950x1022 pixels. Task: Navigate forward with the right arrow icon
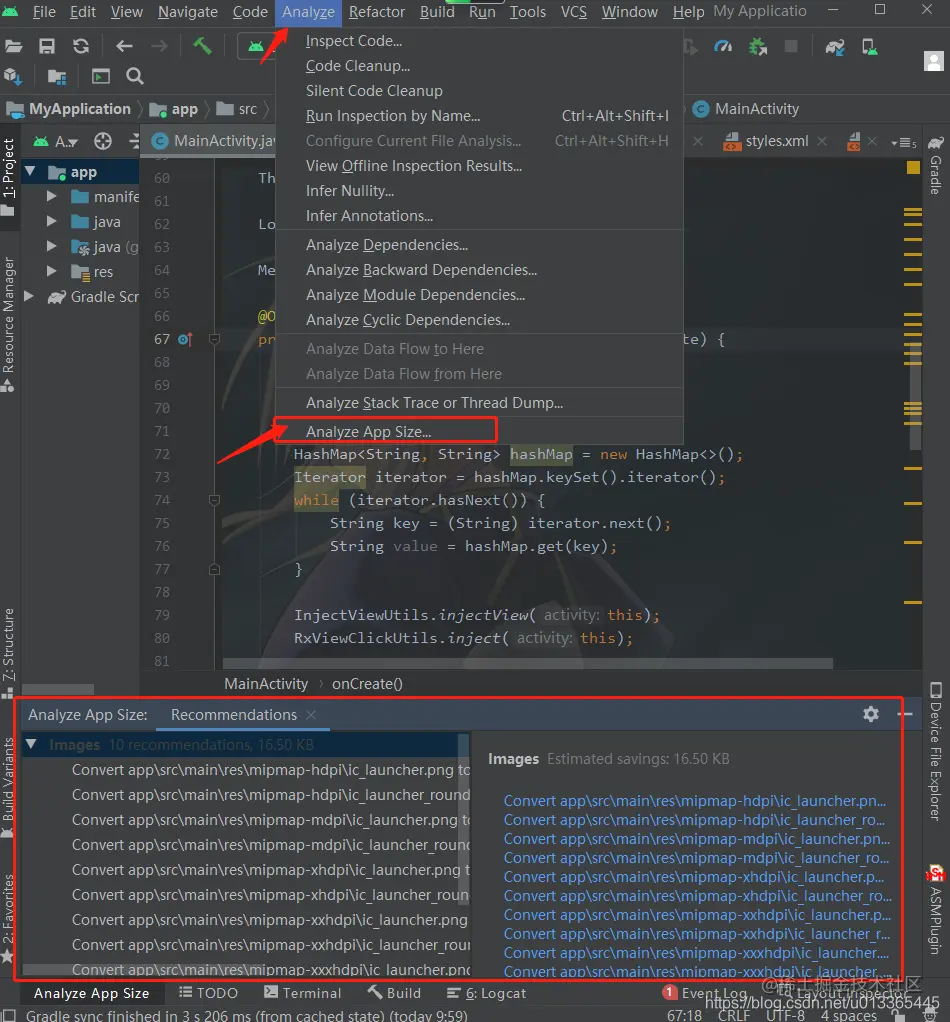pyautogui.click(x=159, y=46)
